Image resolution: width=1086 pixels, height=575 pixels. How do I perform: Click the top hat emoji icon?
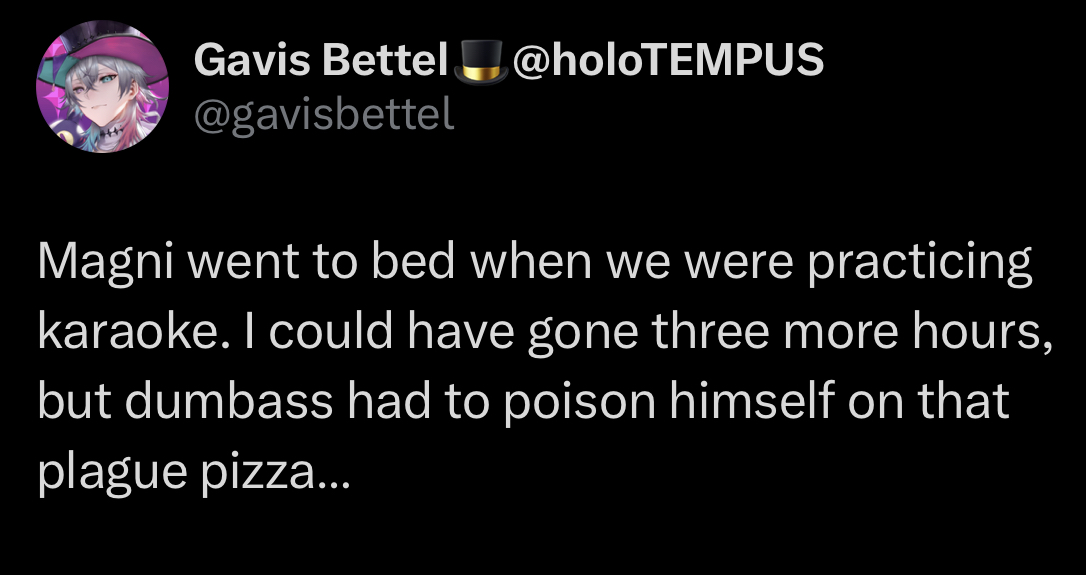tap(477, 62)
